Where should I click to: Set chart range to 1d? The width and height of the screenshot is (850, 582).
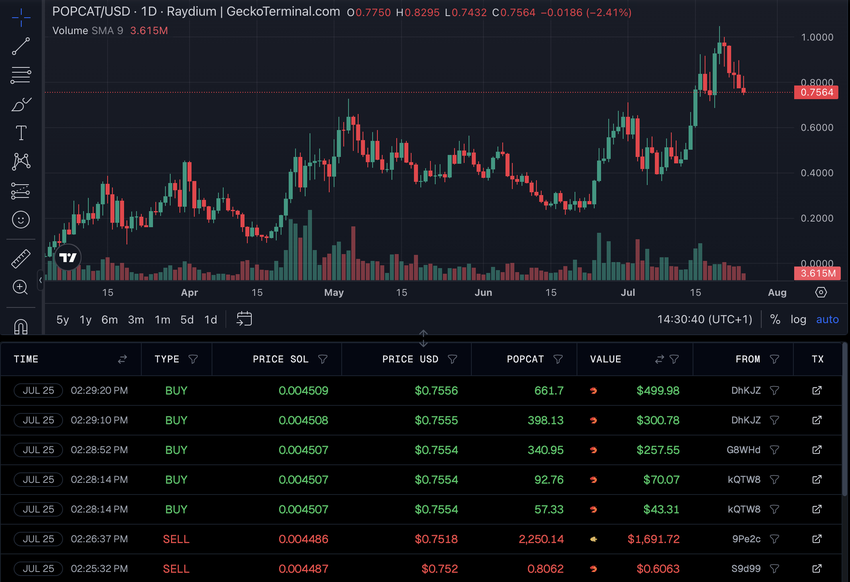click(x=211, y=320)
